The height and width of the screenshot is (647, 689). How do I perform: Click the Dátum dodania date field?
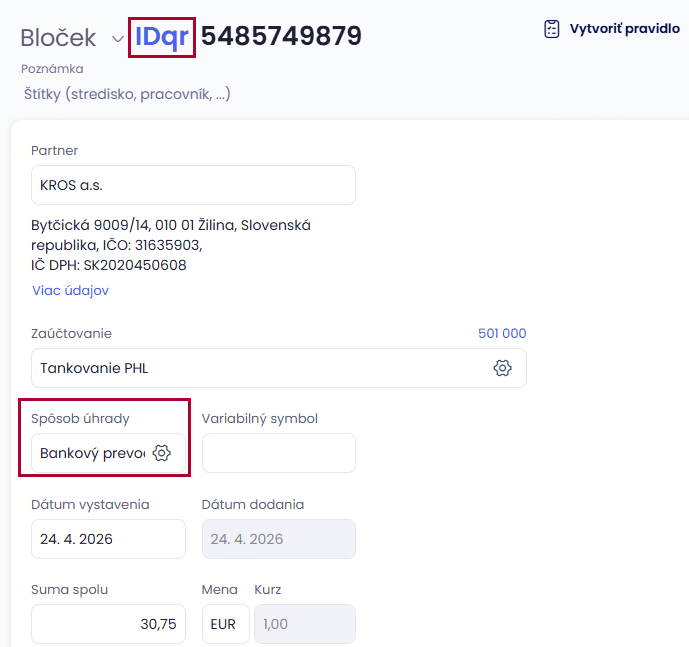click(278, 539)
